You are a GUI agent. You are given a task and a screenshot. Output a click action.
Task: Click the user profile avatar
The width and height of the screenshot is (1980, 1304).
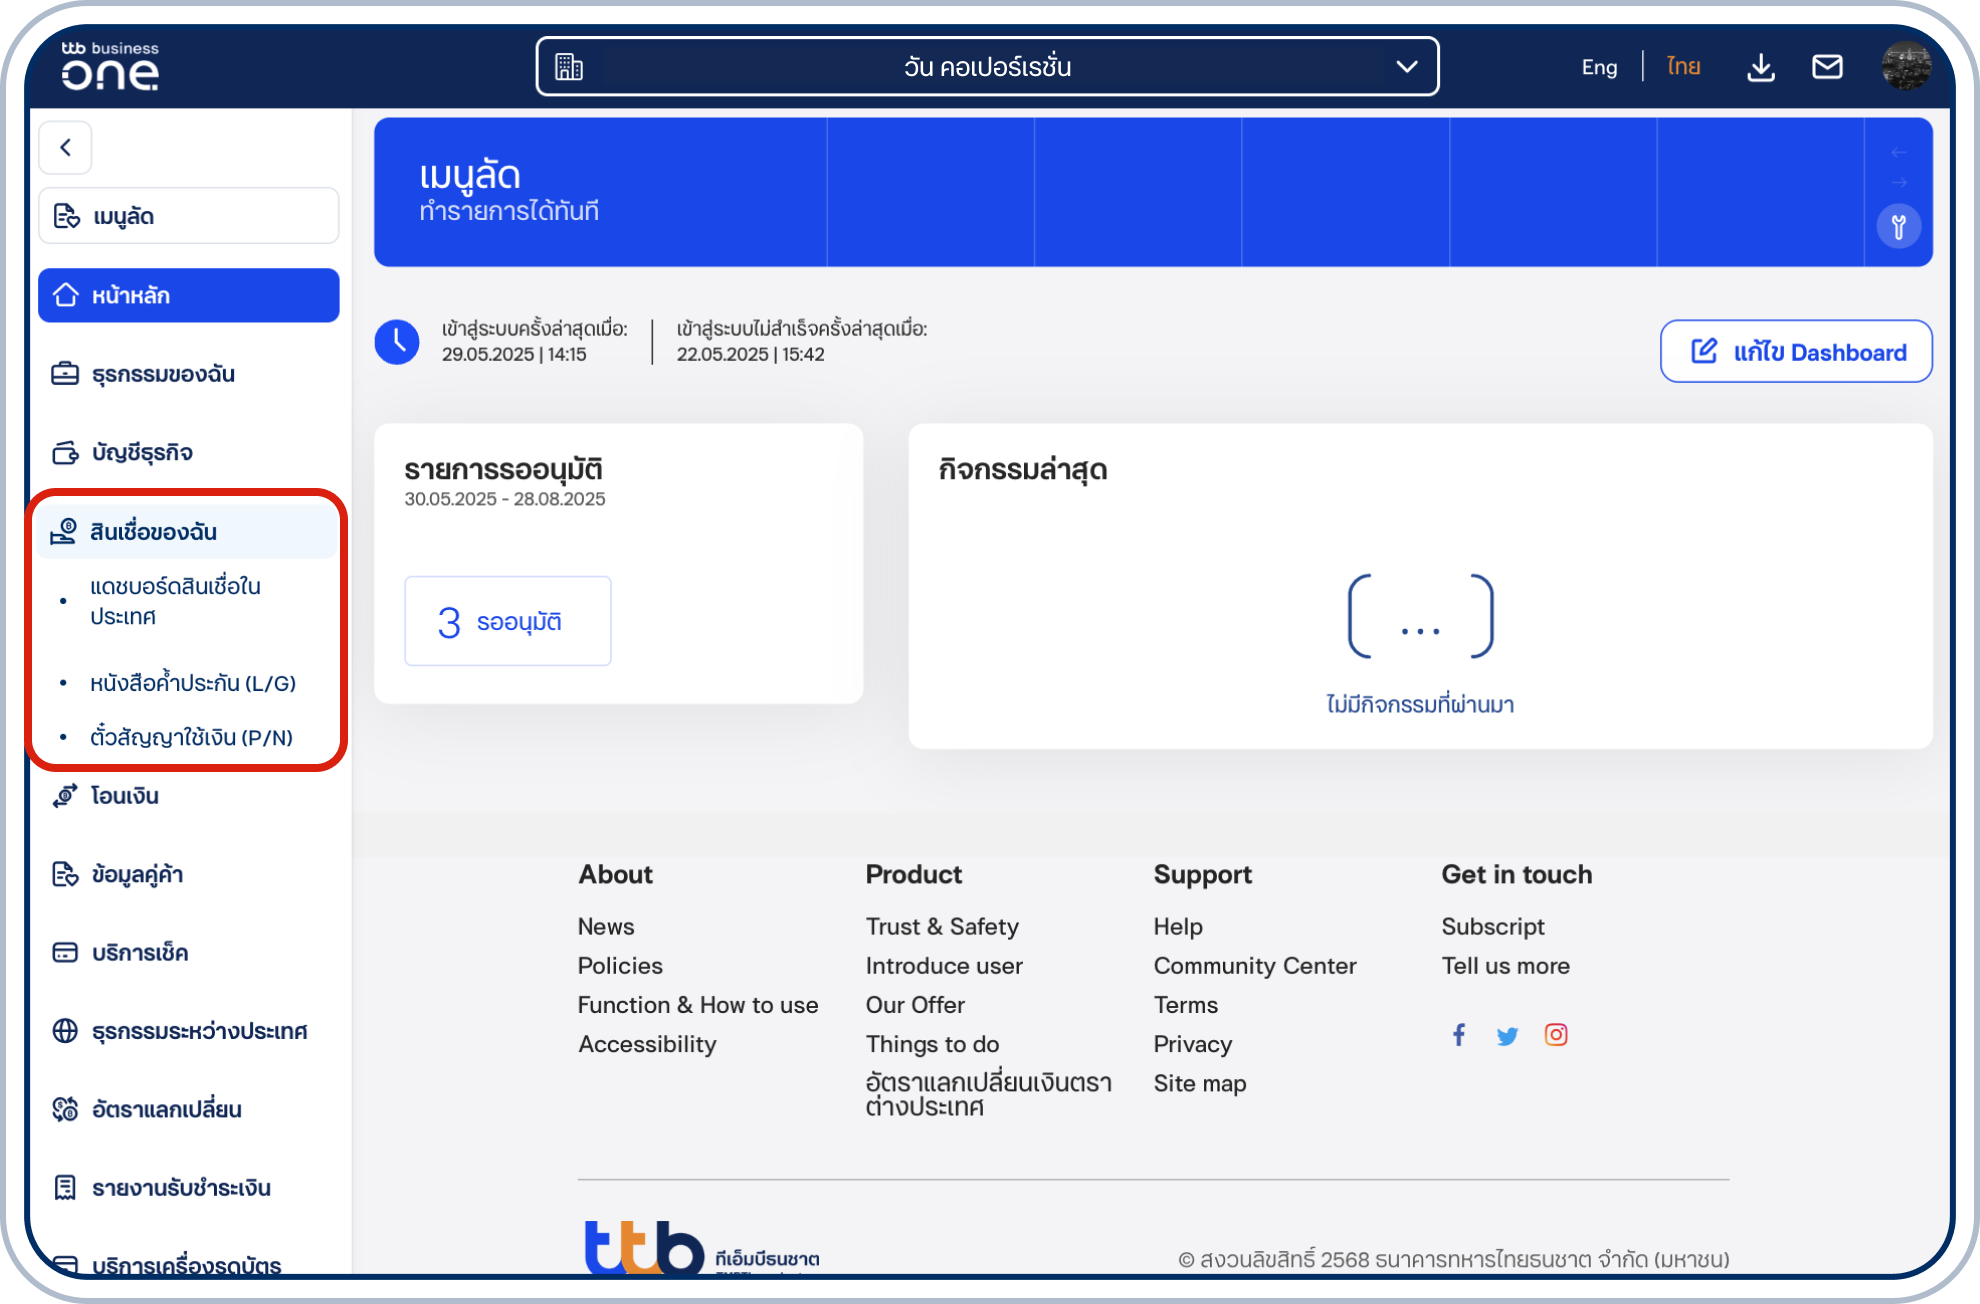(x=1905, y=67)
